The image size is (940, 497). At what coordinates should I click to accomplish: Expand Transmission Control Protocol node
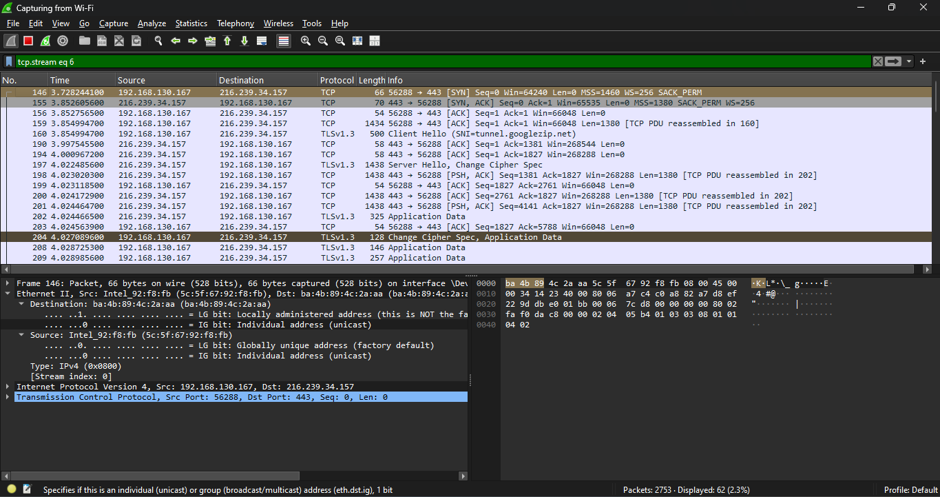tap(7, 397)
